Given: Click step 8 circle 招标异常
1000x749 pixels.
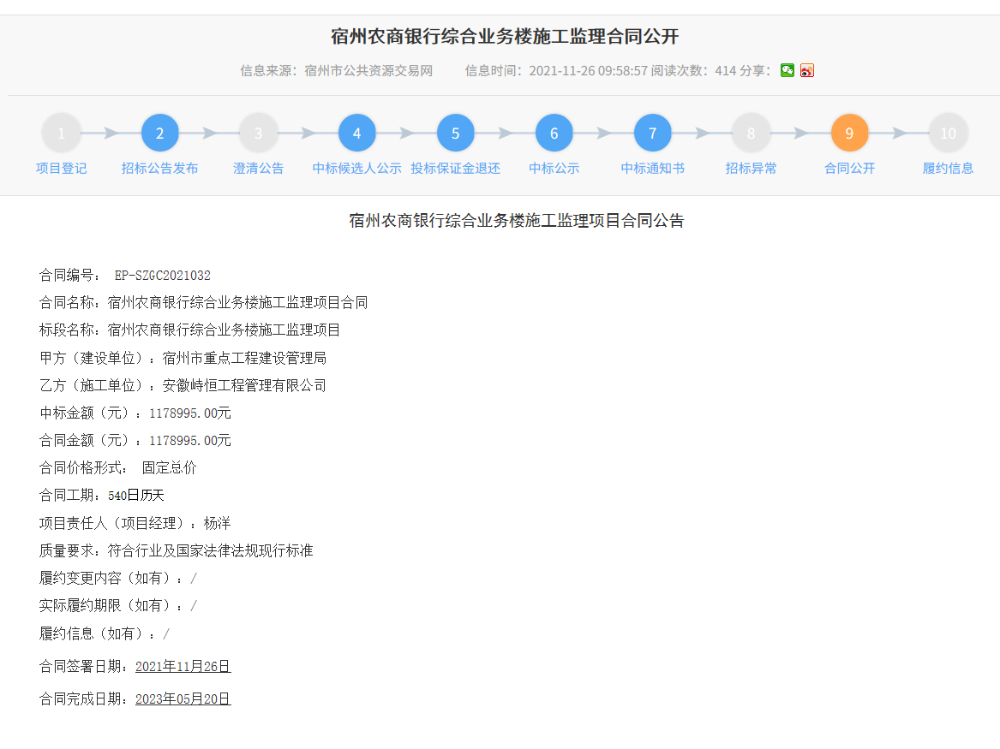Looking at the screenshot, I should pyautogui.click(x=751, y=133).
